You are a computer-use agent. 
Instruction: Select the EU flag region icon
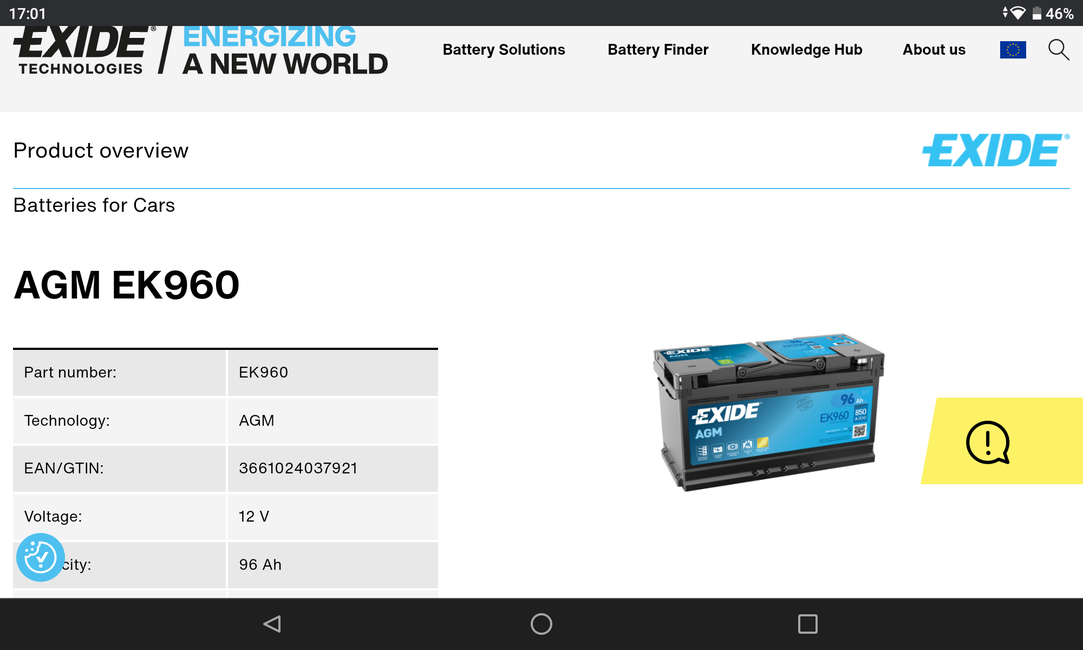(1013, 50)
